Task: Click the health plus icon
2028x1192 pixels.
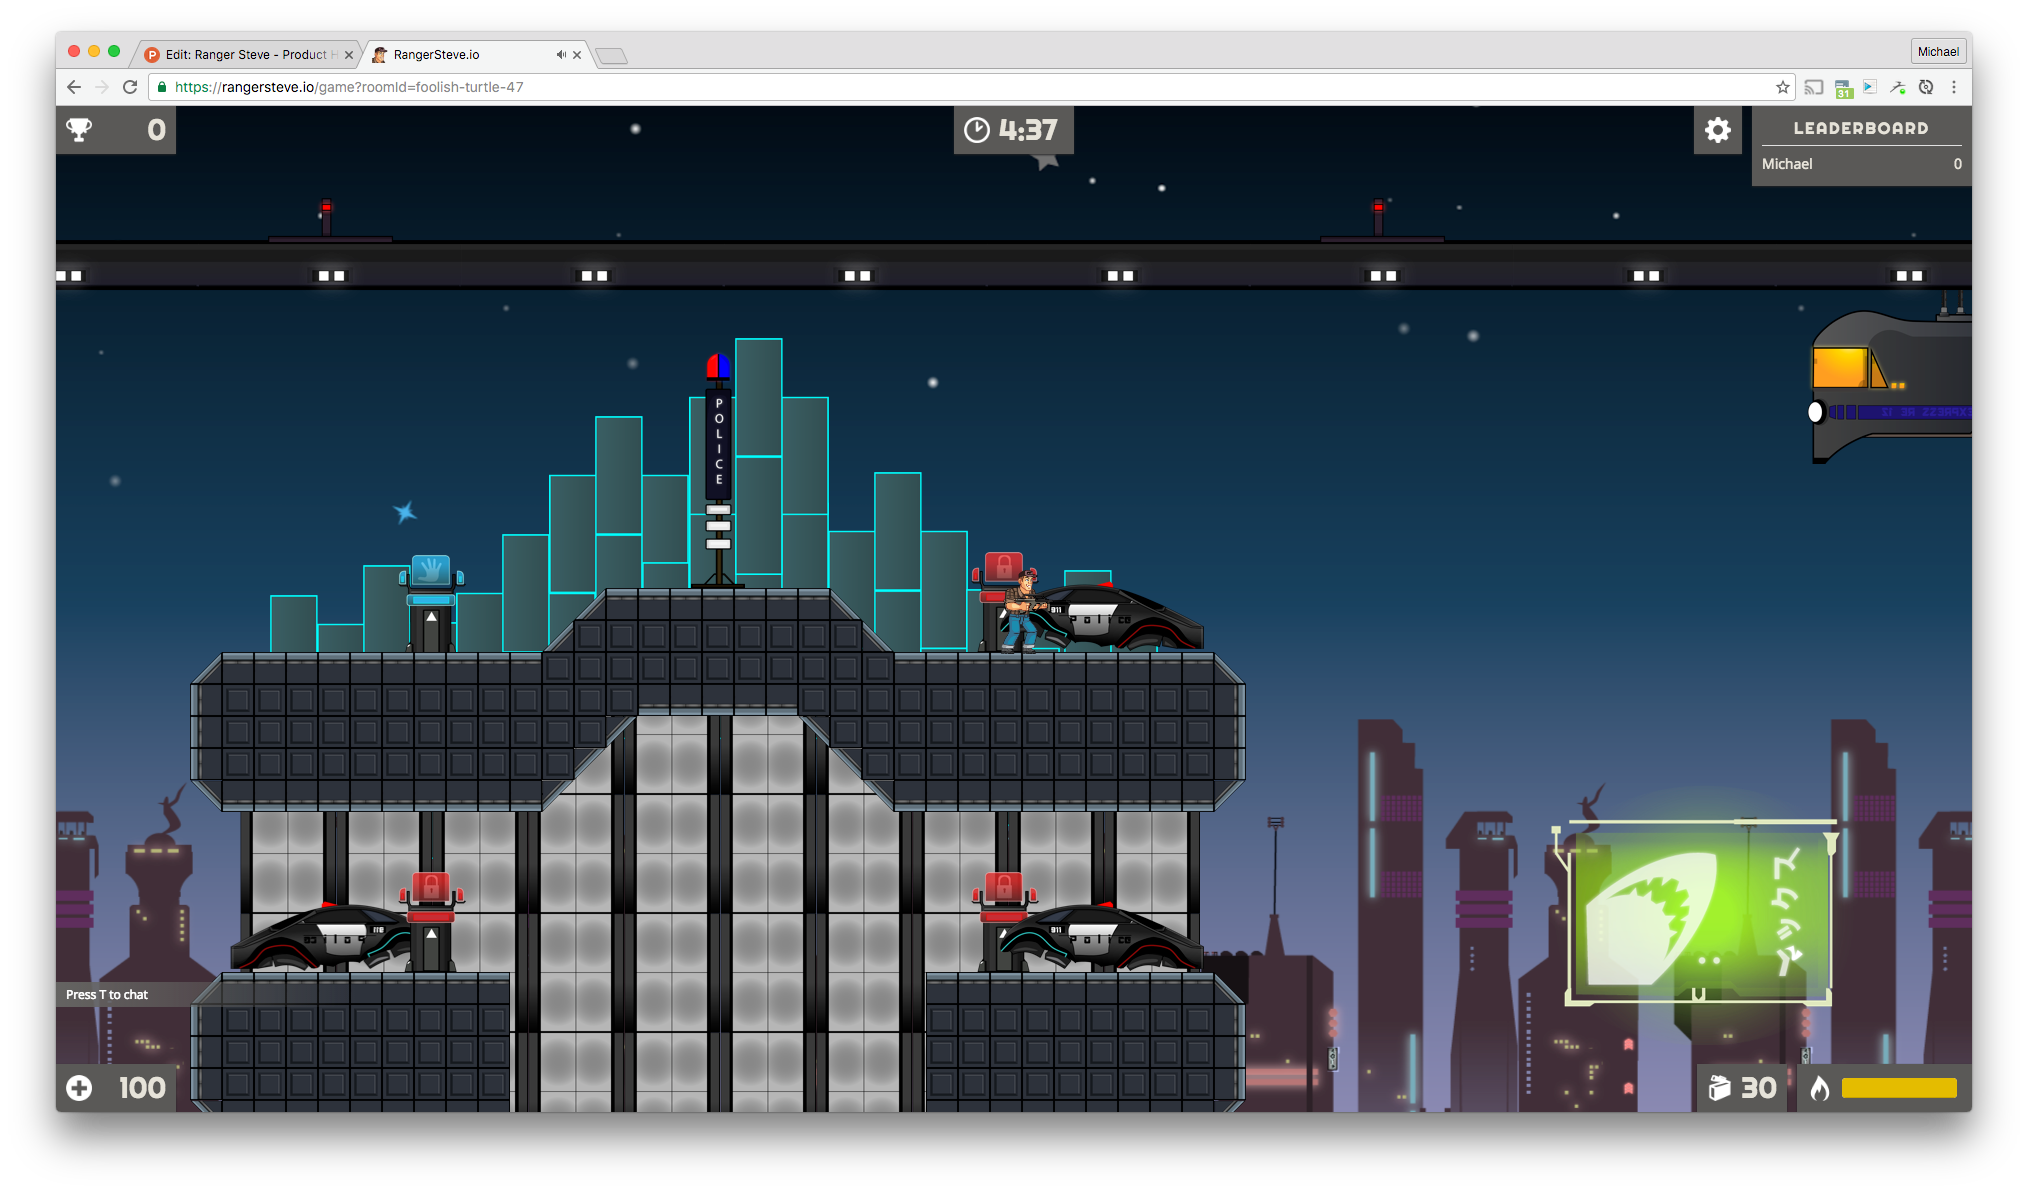Action: pos(79,1088)
